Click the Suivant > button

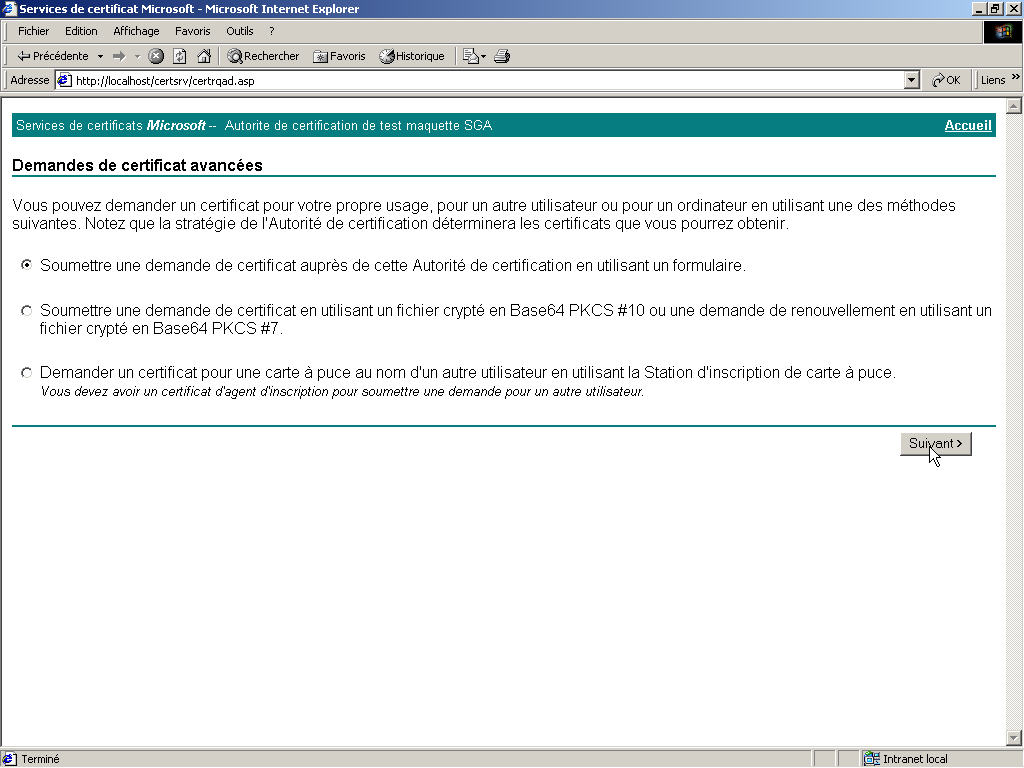(935, 443)
